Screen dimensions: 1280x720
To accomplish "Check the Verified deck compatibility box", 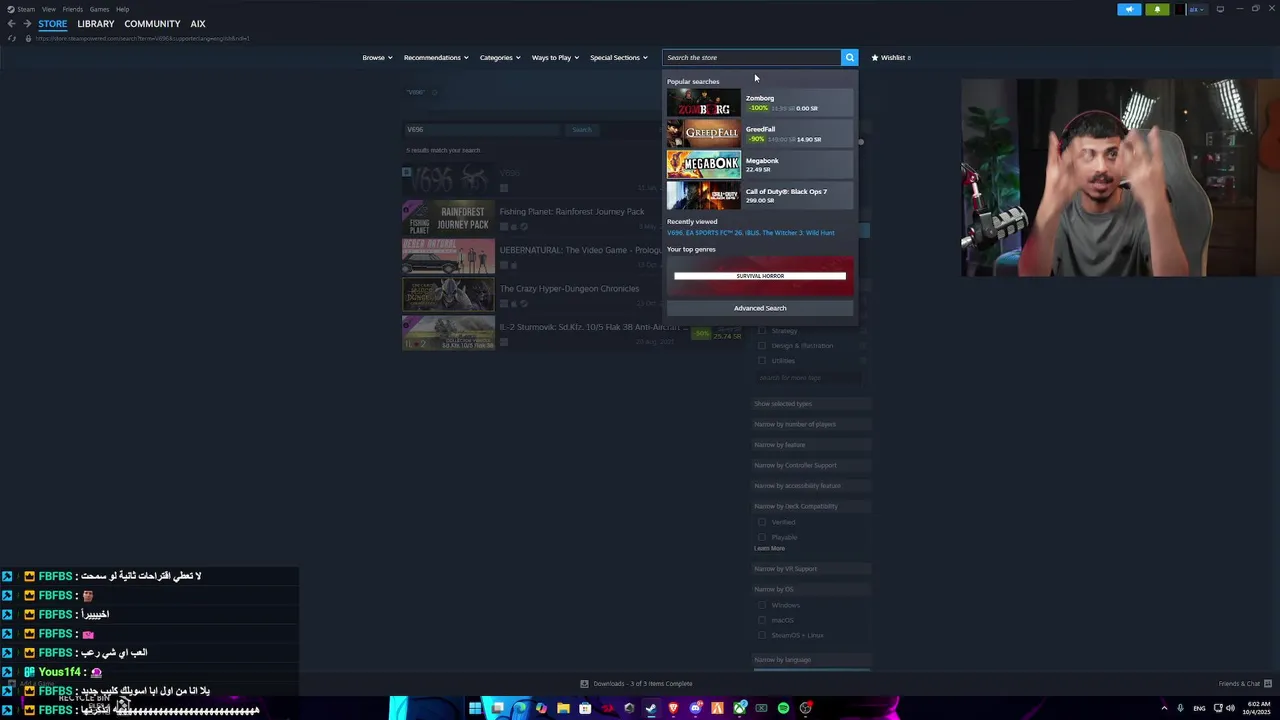I will [762, 522].
